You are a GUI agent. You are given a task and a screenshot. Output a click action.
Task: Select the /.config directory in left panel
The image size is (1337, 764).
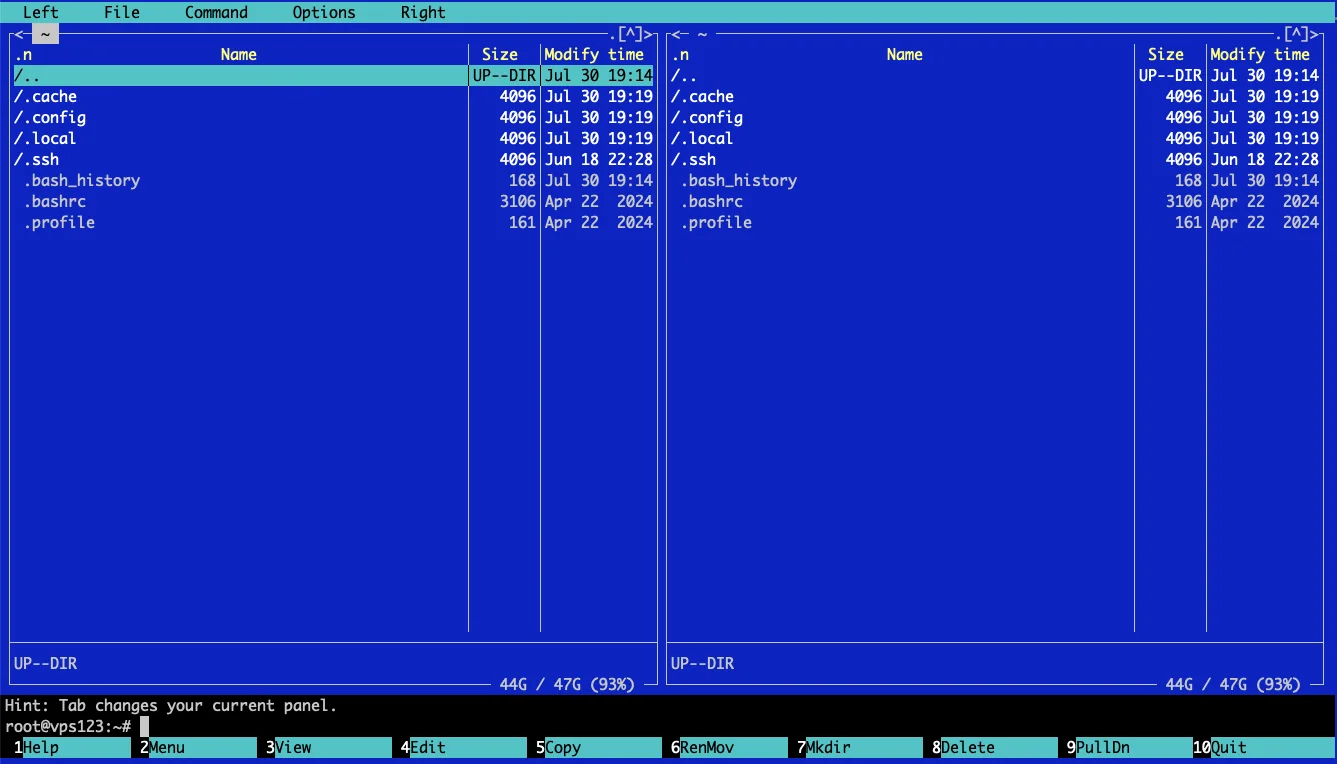point(334,118)
